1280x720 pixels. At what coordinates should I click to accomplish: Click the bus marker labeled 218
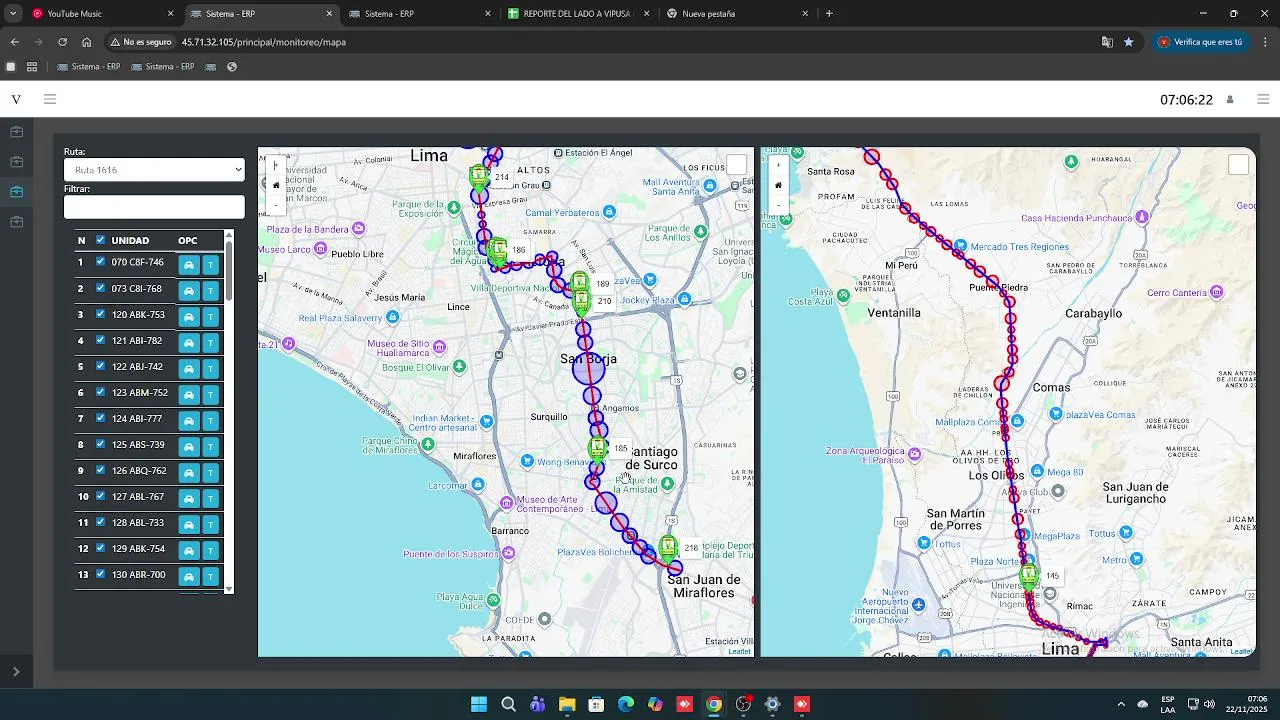point(668,548)
